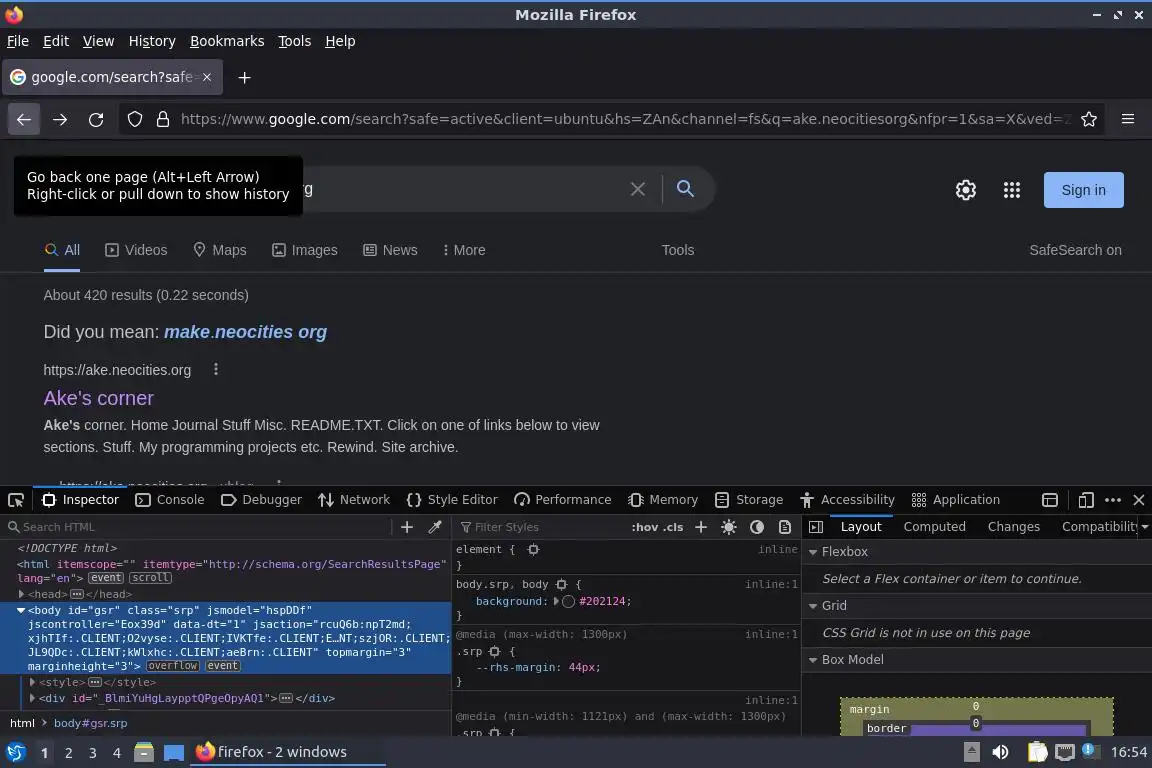The height and width of the screenshot is (768, 1152).
Task: Switch to Images search results
Action: pos(305,250)
